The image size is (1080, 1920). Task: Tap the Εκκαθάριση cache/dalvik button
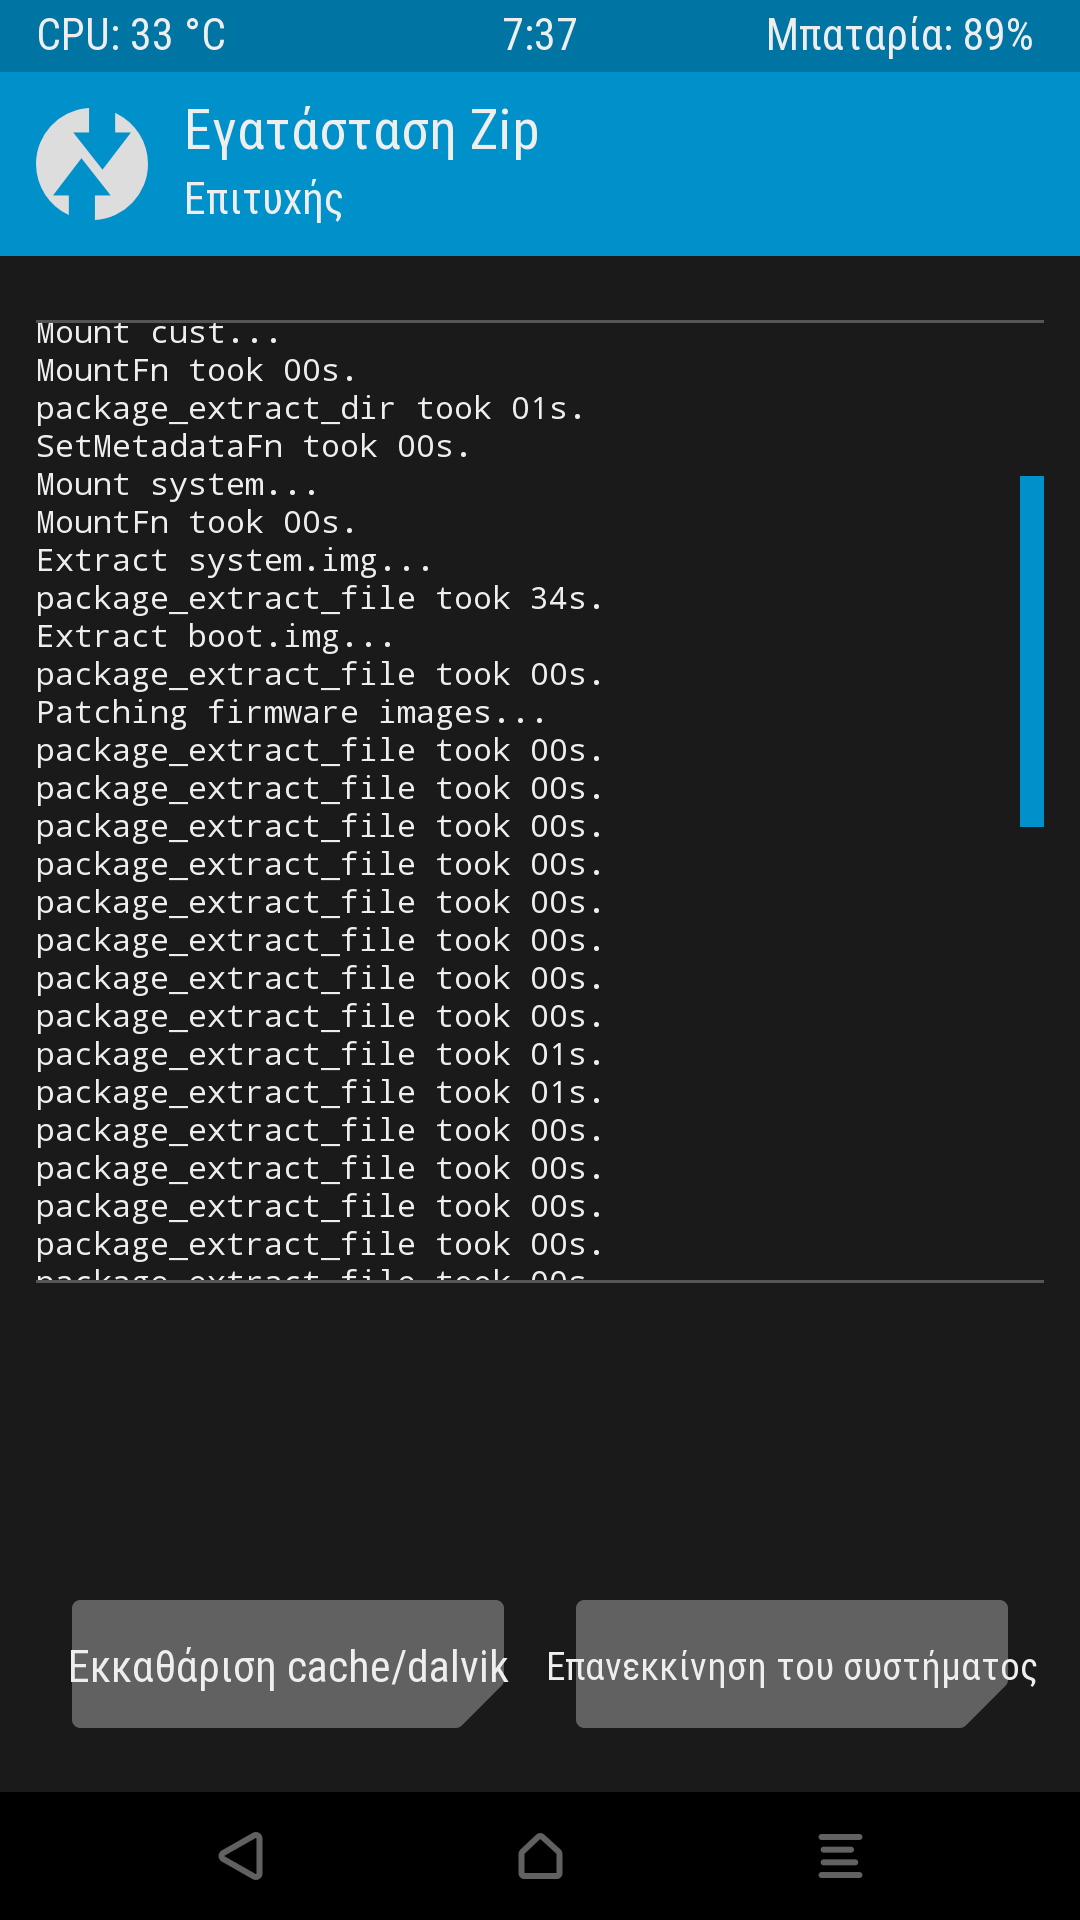[288, 1664]
